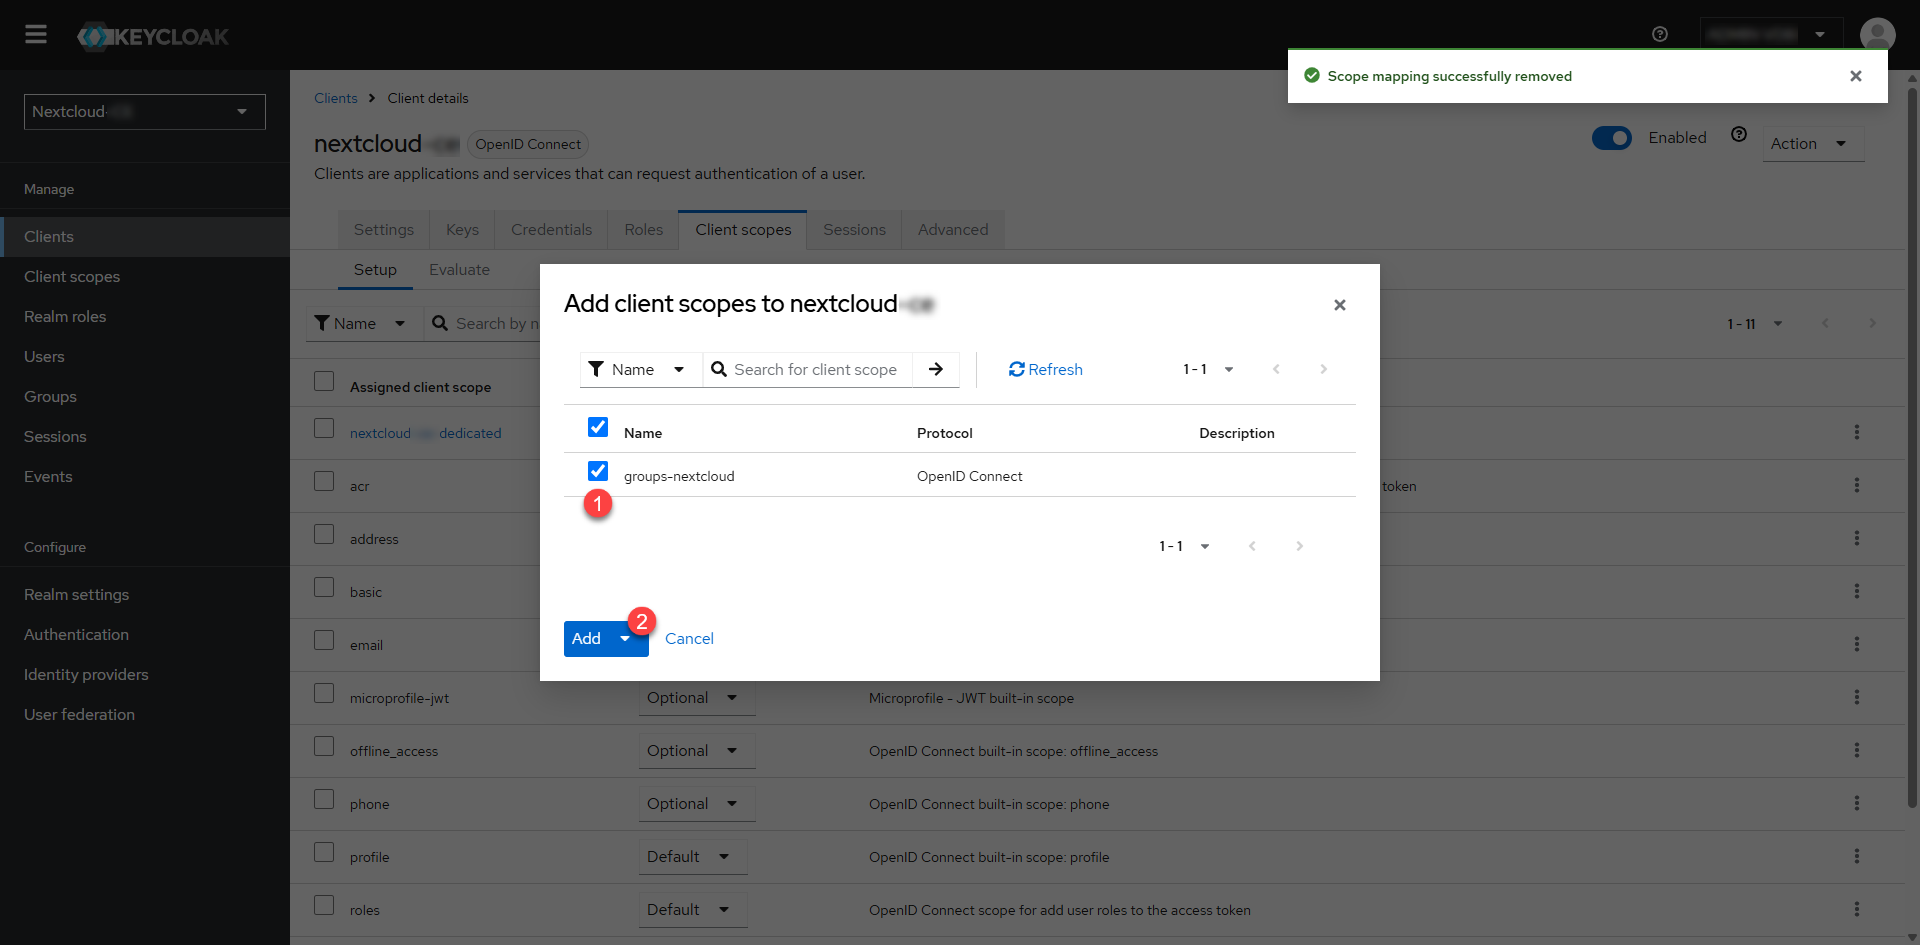Open dialog top 1-1 per-page dropdown

tap(1208, 369)
